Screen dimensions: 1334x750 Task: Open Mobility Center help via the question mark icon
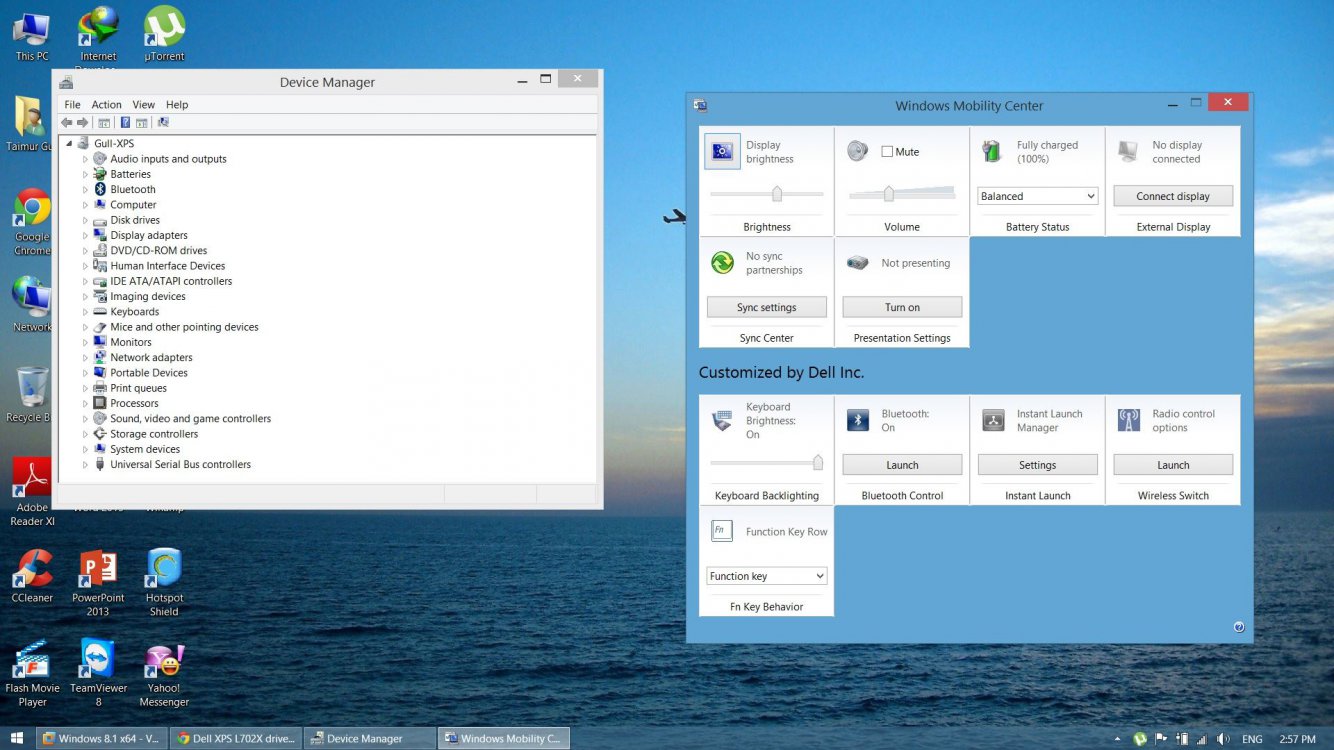pos(1238,626)
